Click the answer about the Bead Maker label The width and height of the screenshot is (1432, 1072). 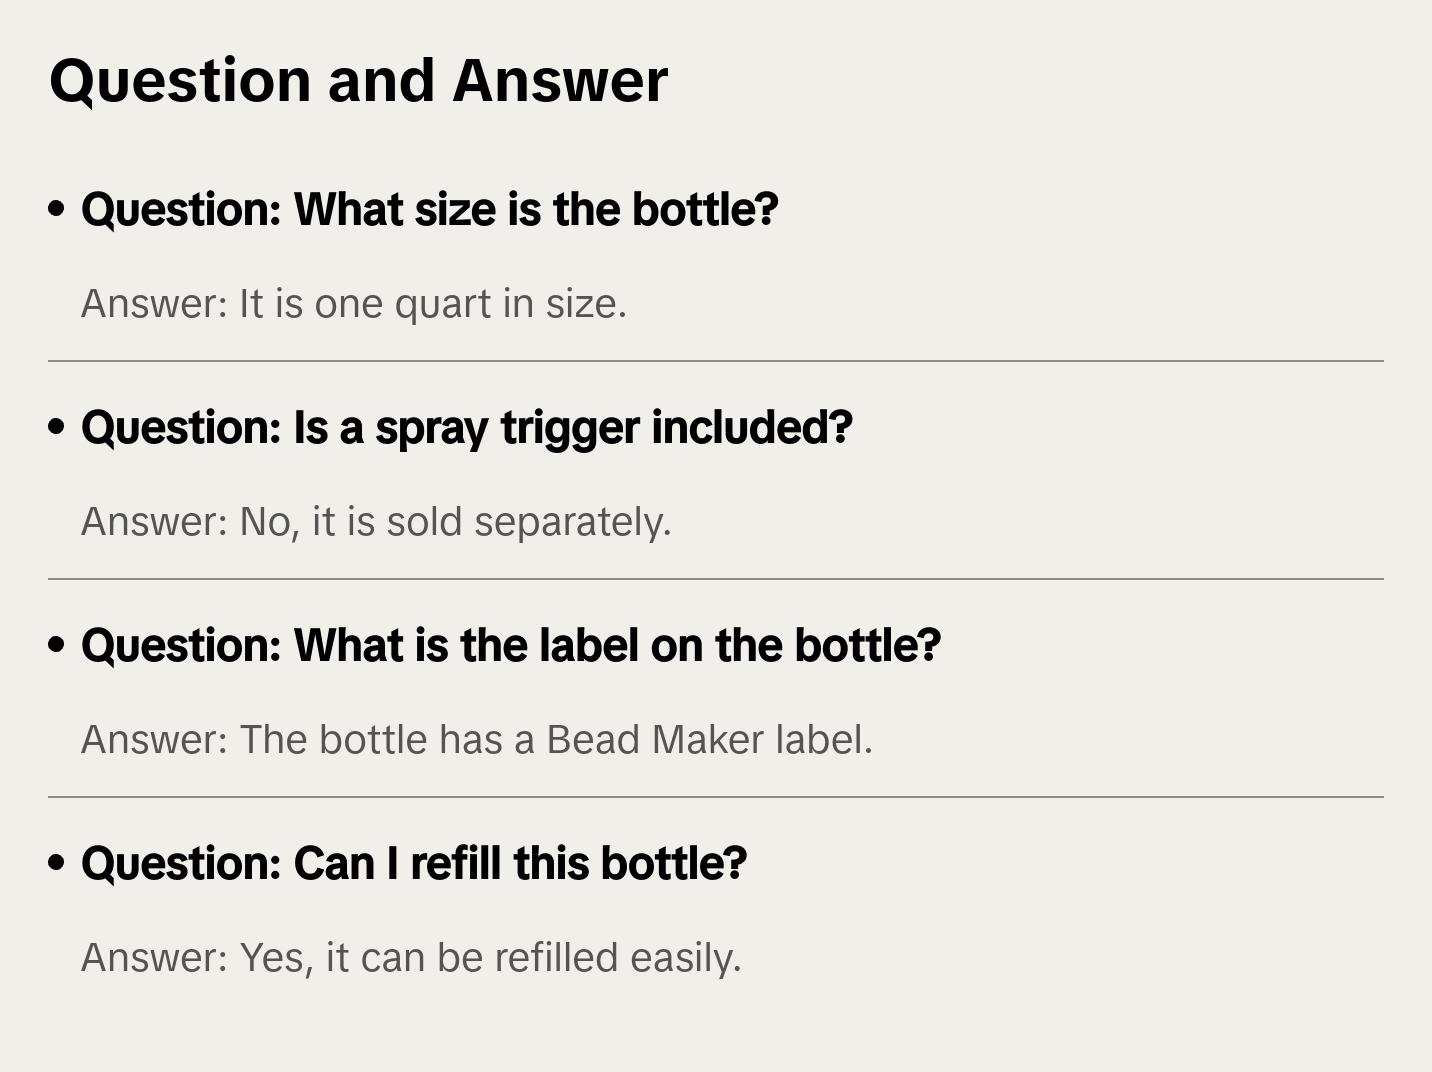point(476,740)
